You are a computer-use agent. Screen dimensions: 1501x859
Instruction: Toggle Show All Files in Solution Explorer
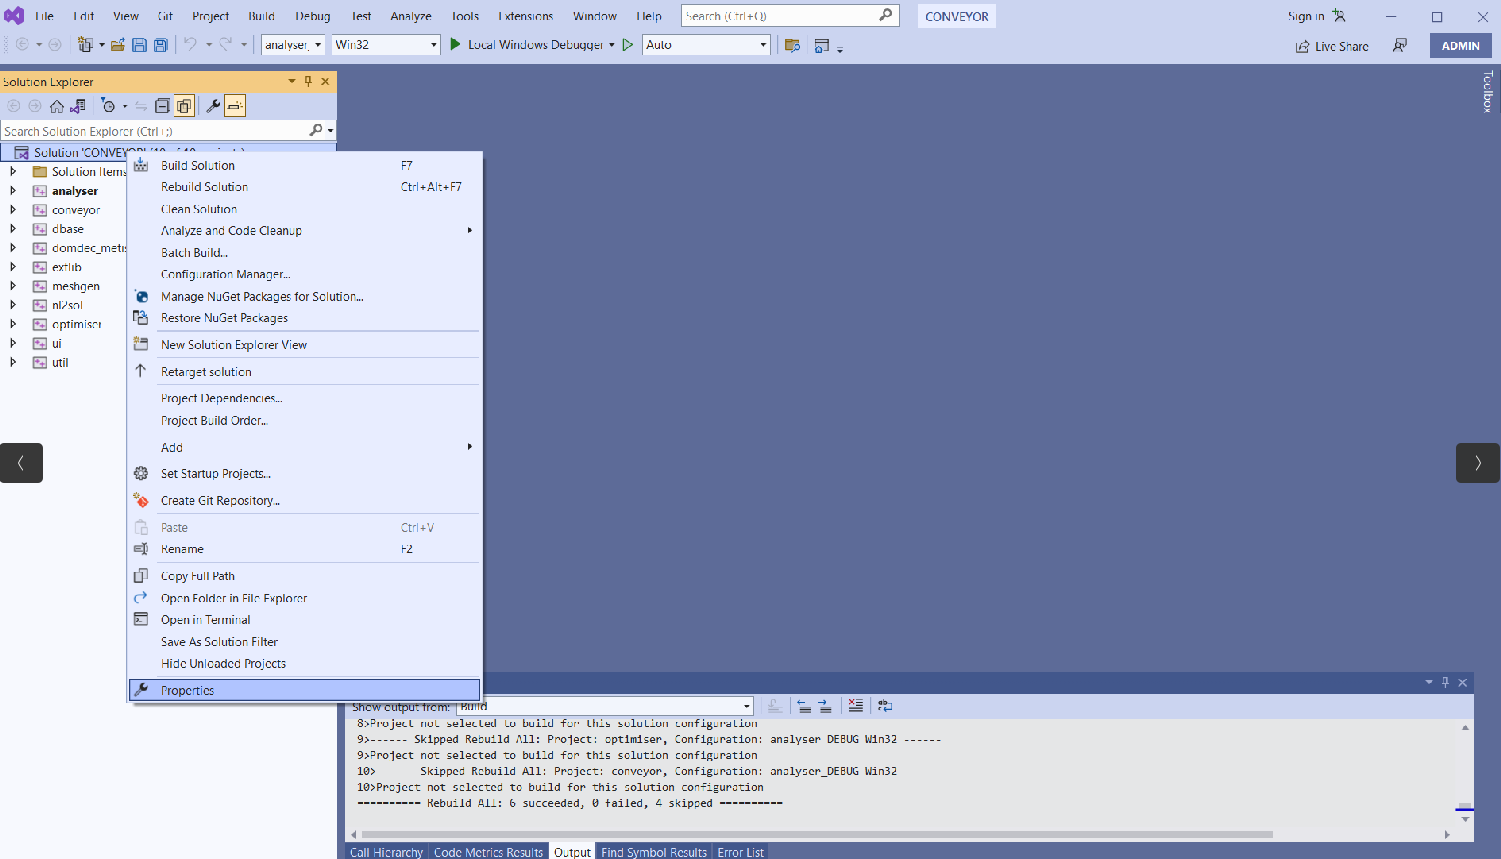click(x=184, y=106)
